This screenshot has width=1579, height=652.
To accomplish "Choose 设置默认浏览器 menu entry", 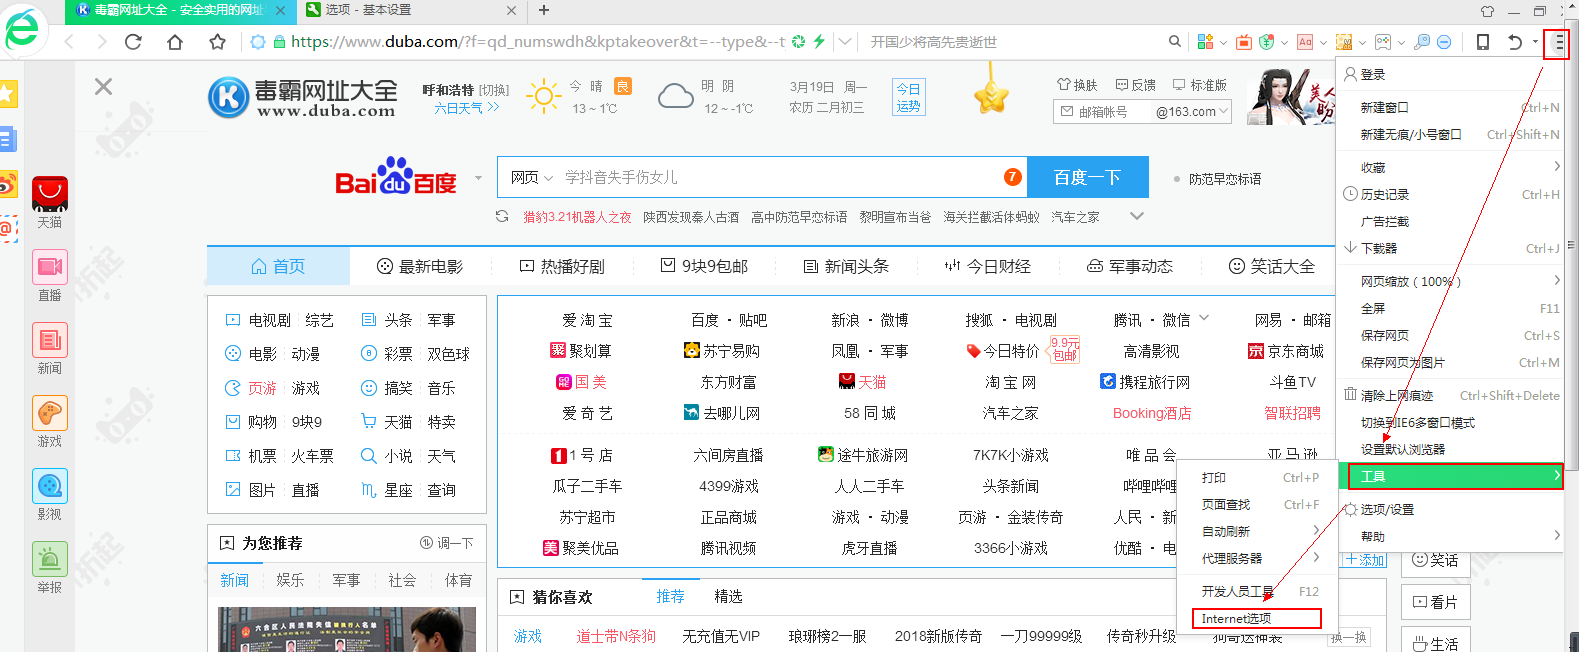I will pos(1451,449).
